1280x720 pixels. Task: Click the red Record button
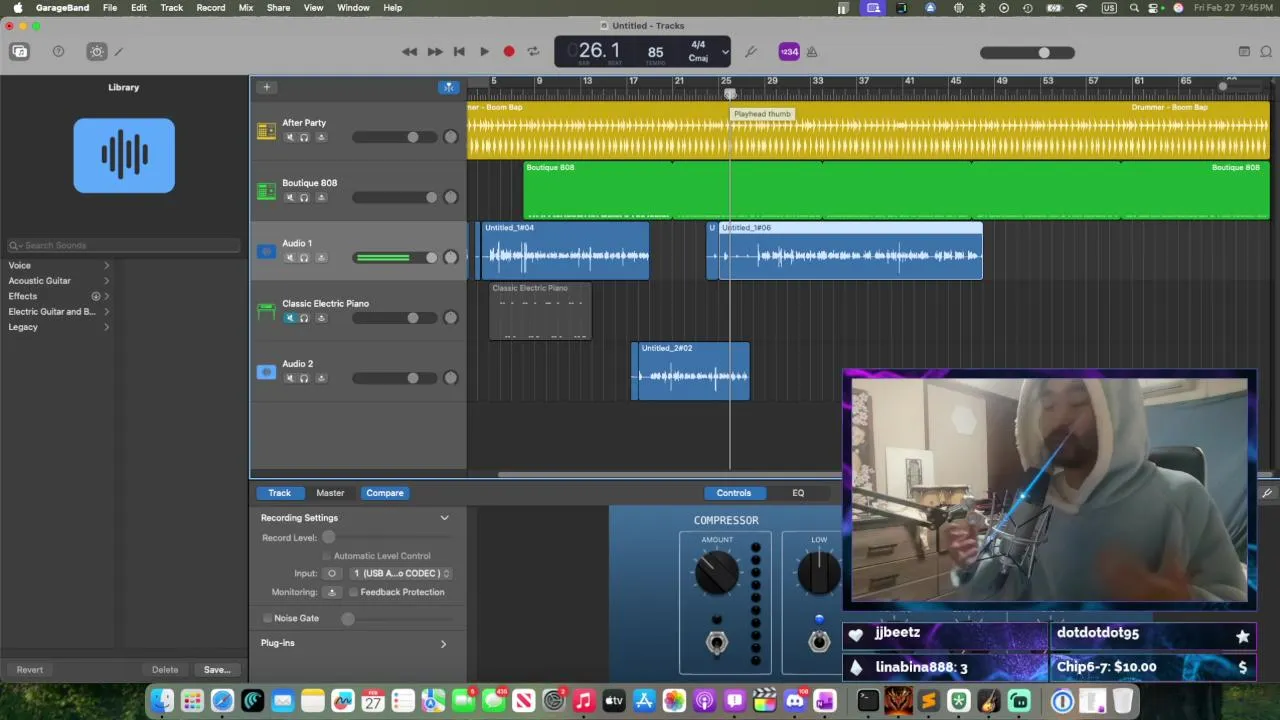[x=509, y=52]
